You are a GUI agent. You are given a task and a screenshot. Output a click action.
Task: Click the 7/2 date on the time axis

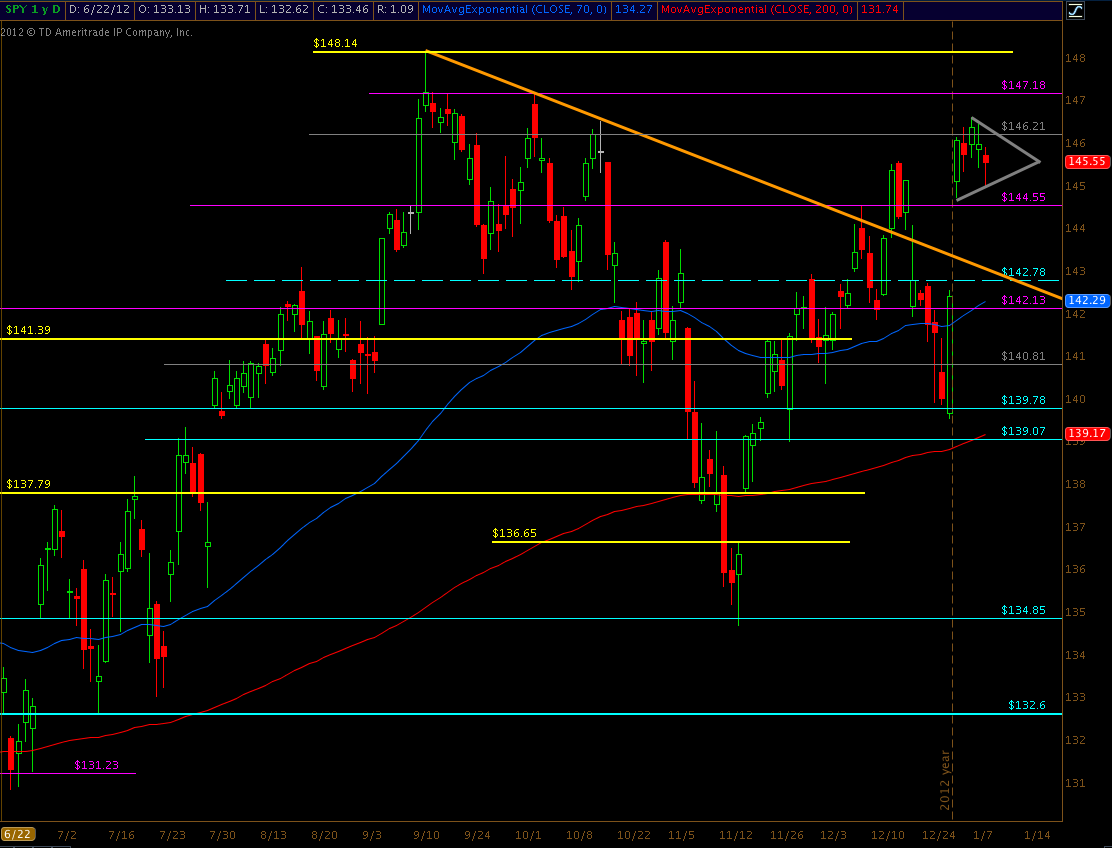(67, 835)
